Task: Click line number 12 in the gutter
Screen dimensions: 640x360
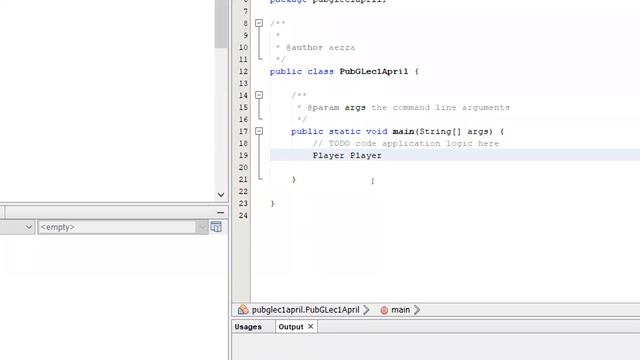Action: pos(243,71)
